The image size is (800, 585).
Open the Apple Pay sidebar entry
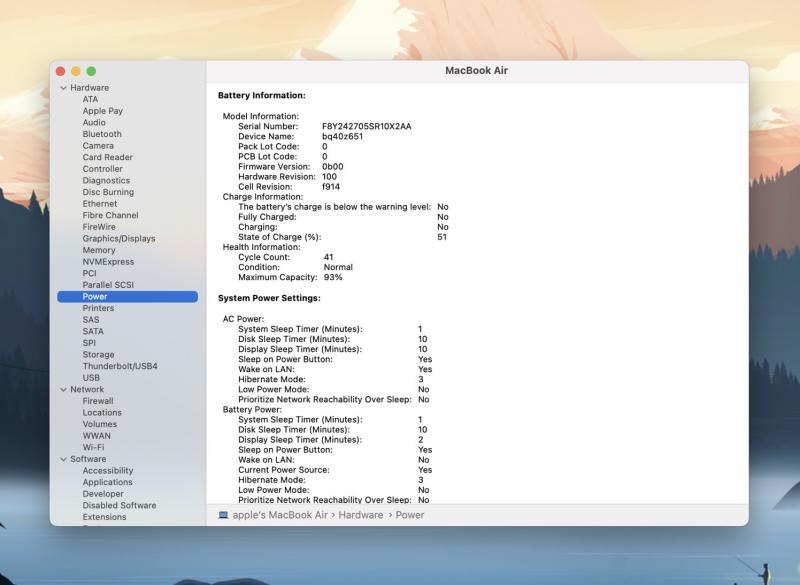click(x=103, y=111)
